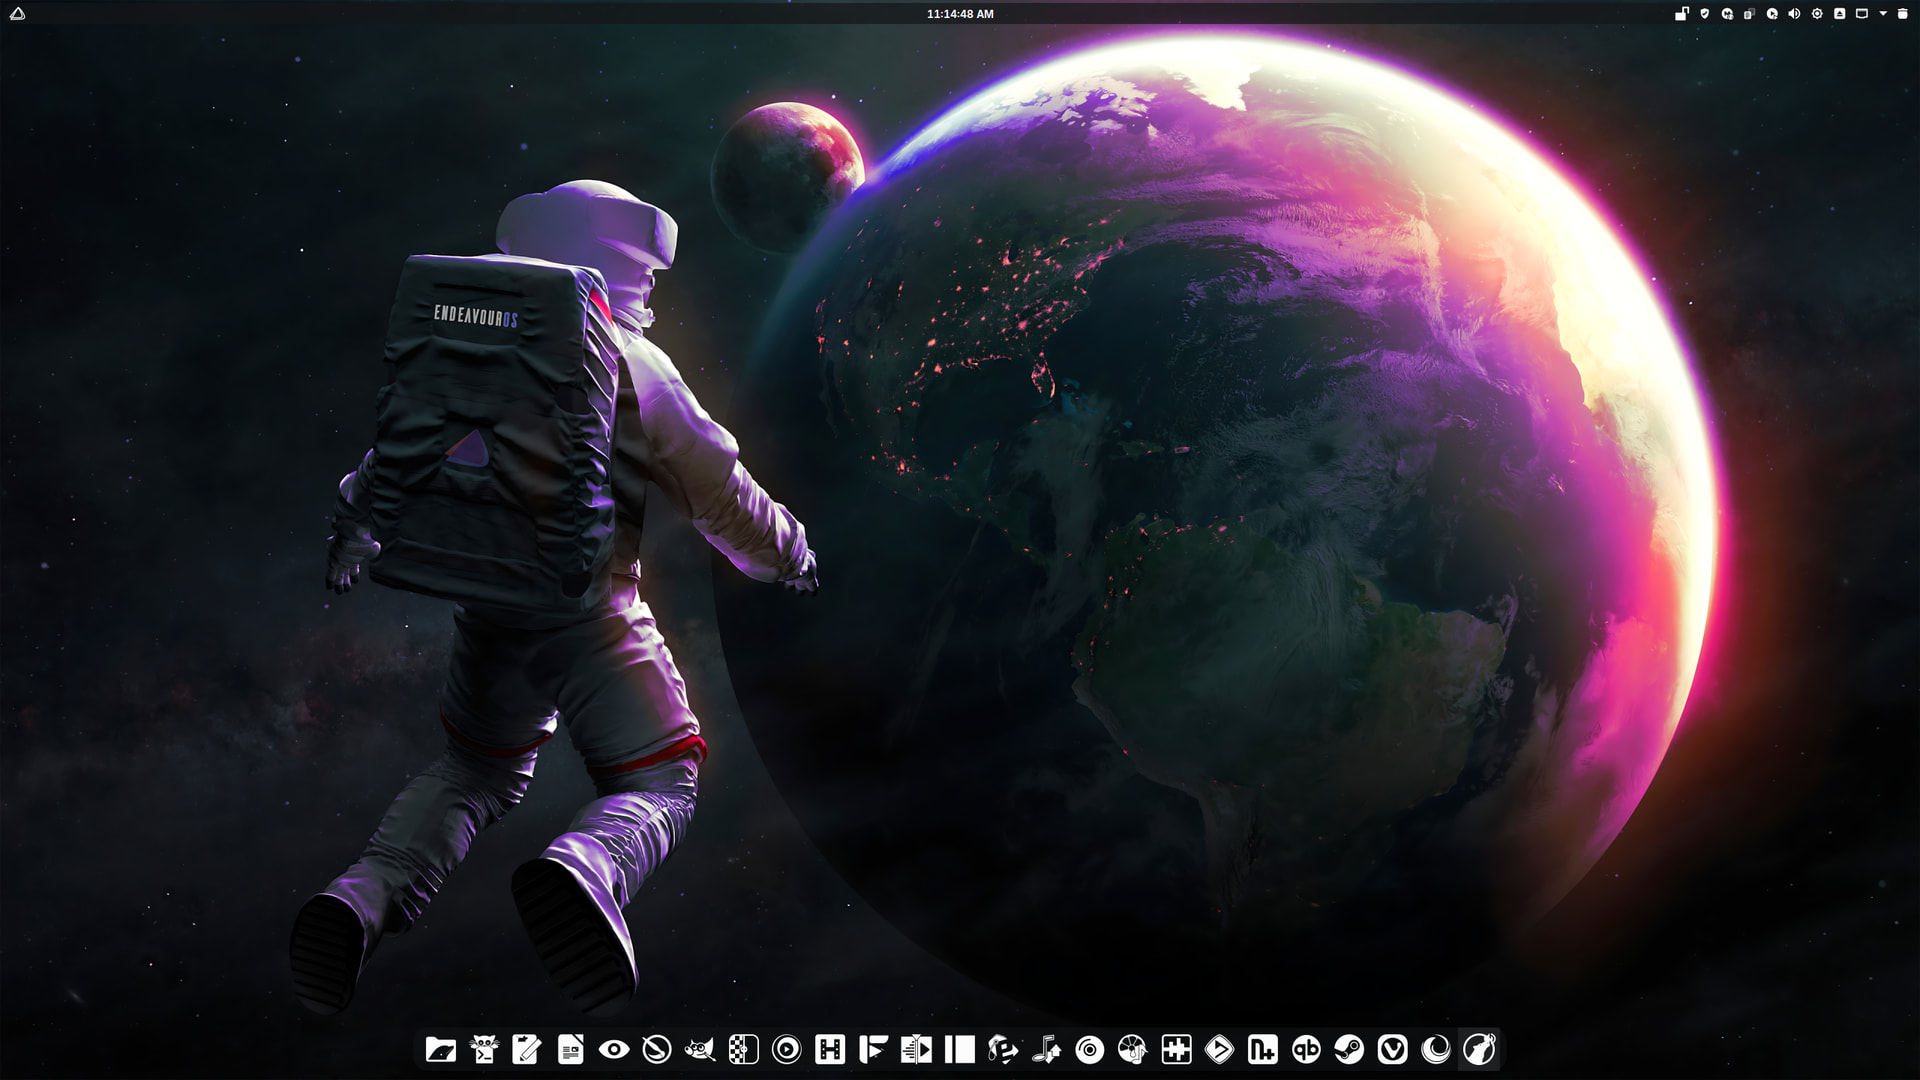Image resolution: width=1920 pixels, height=1080 pixels.
Task: Open the citrus-slice music app in dock
Action: coord(1133,1049)
